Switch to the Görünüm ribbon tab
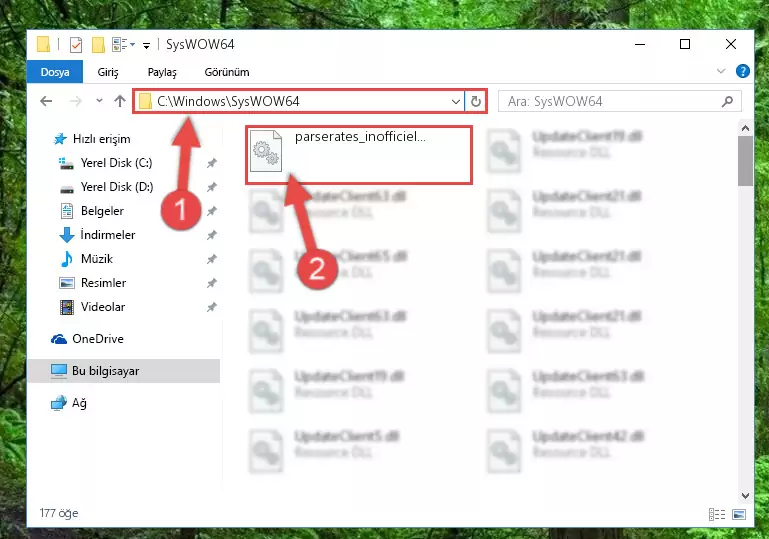Image resolution: width=769 pixels, height=539 pixels. [x=227, y=72]
